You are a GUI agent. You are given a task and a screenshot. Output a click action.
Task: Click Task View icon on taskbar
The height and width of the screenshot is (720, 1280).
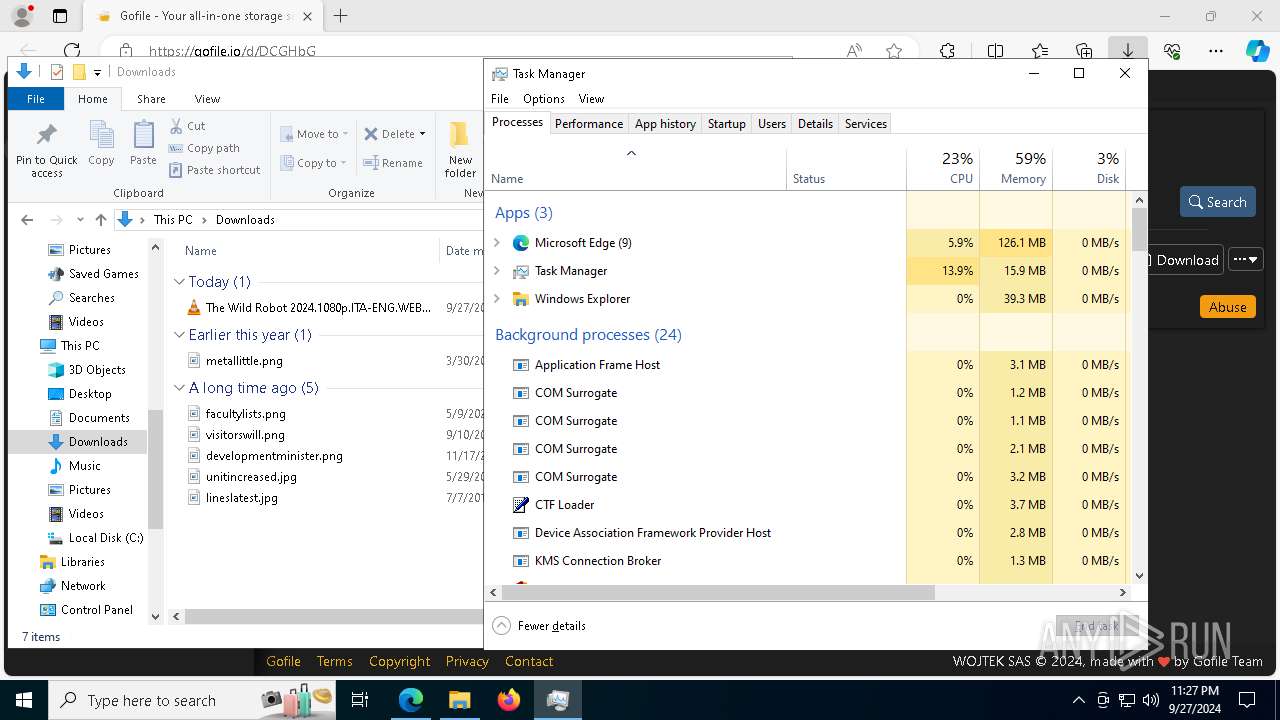tap(360, 700)
